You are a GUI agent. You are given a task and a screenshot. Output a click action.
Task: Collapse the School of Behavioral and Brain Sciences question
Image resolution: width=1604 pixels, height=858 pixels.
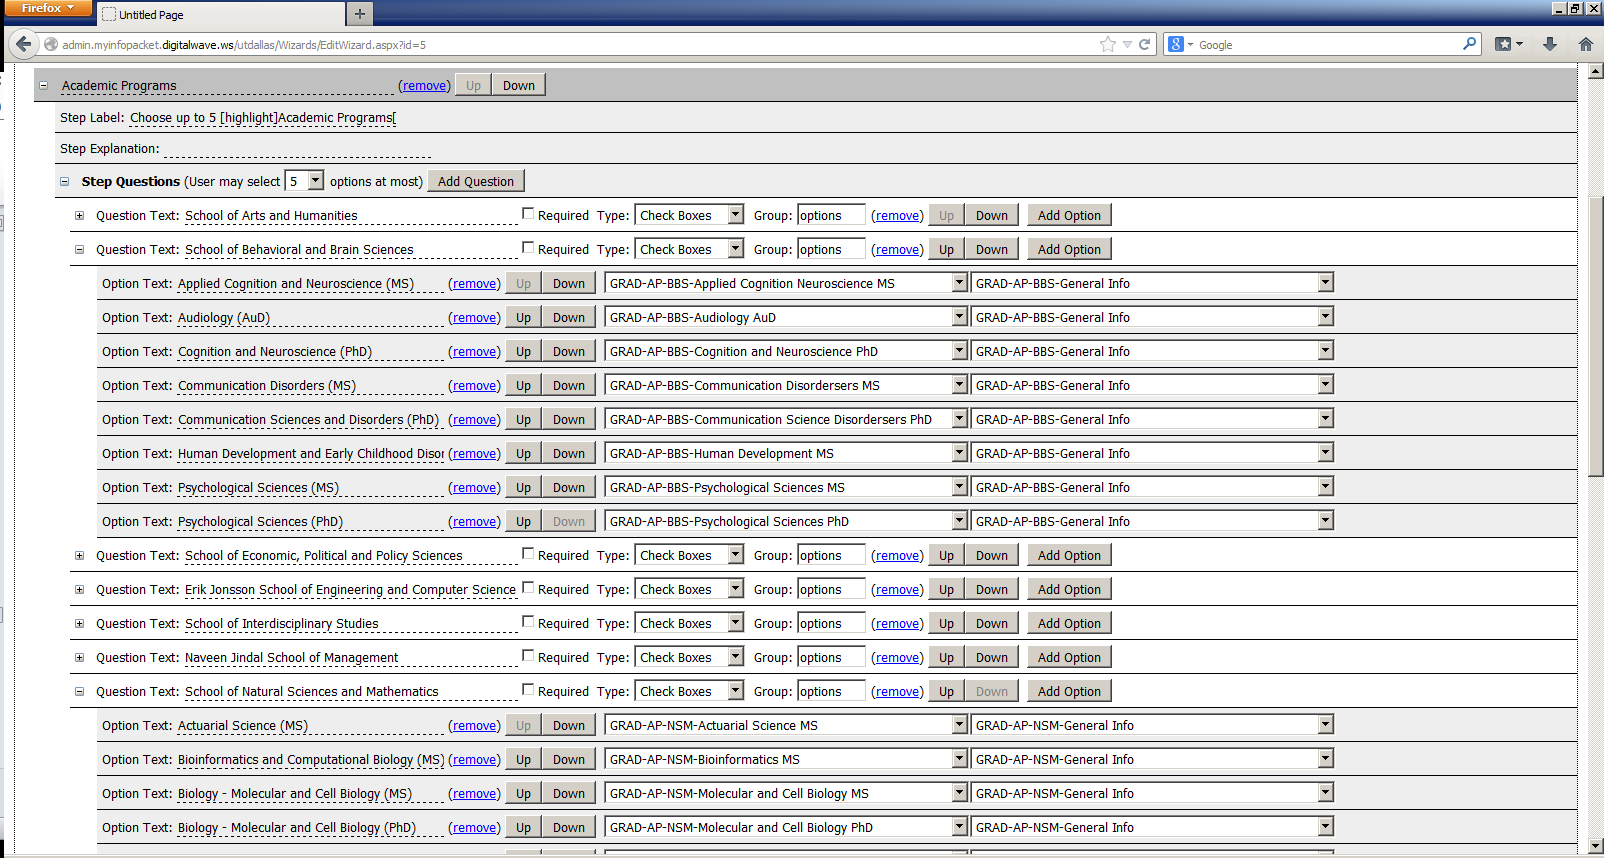point(79,250)
